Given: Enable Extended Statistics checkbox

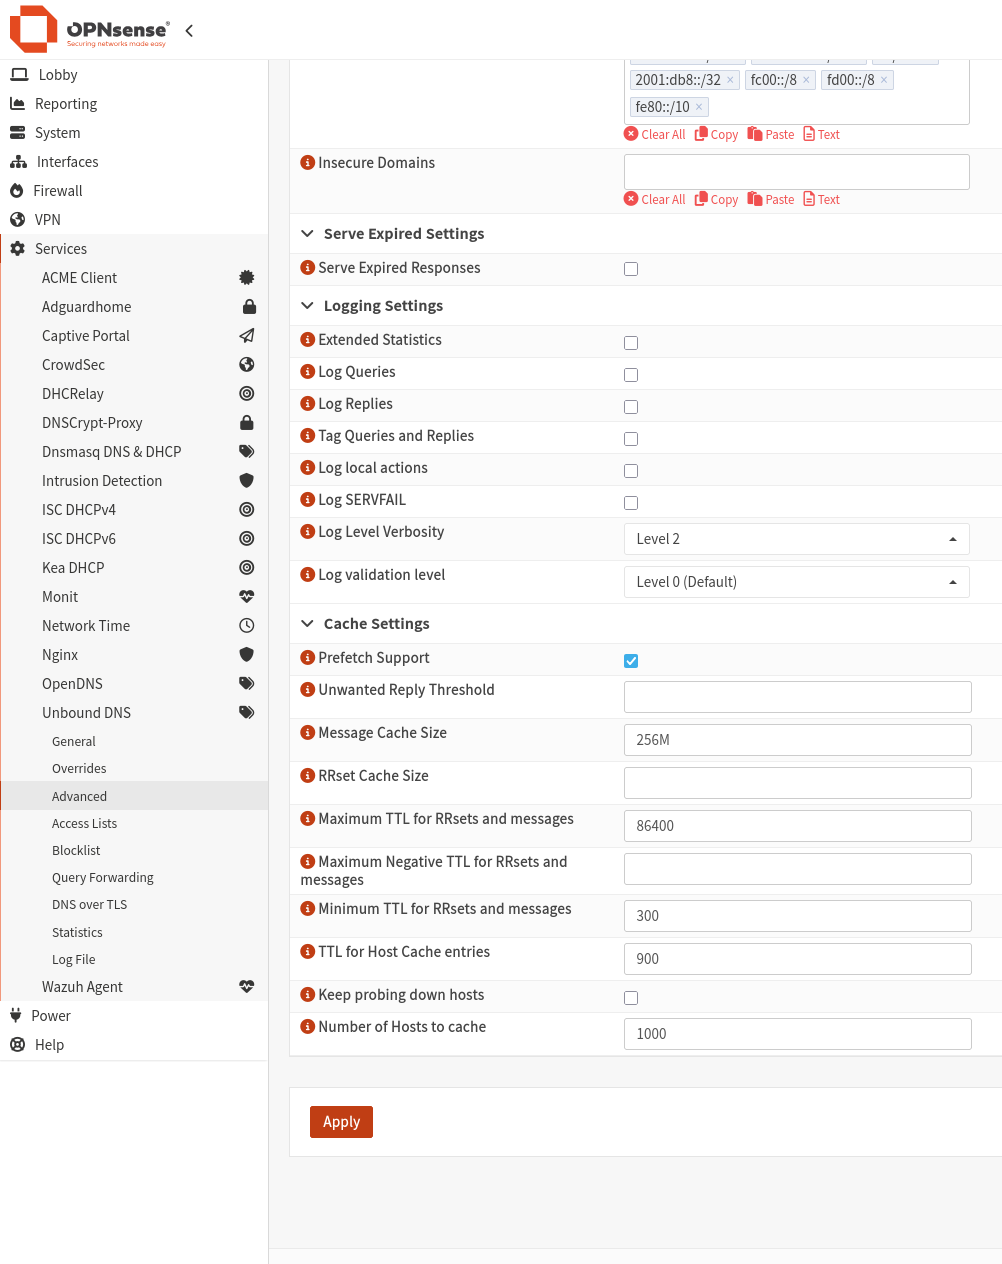Looking at the screenshot, I should click(631, 343).
